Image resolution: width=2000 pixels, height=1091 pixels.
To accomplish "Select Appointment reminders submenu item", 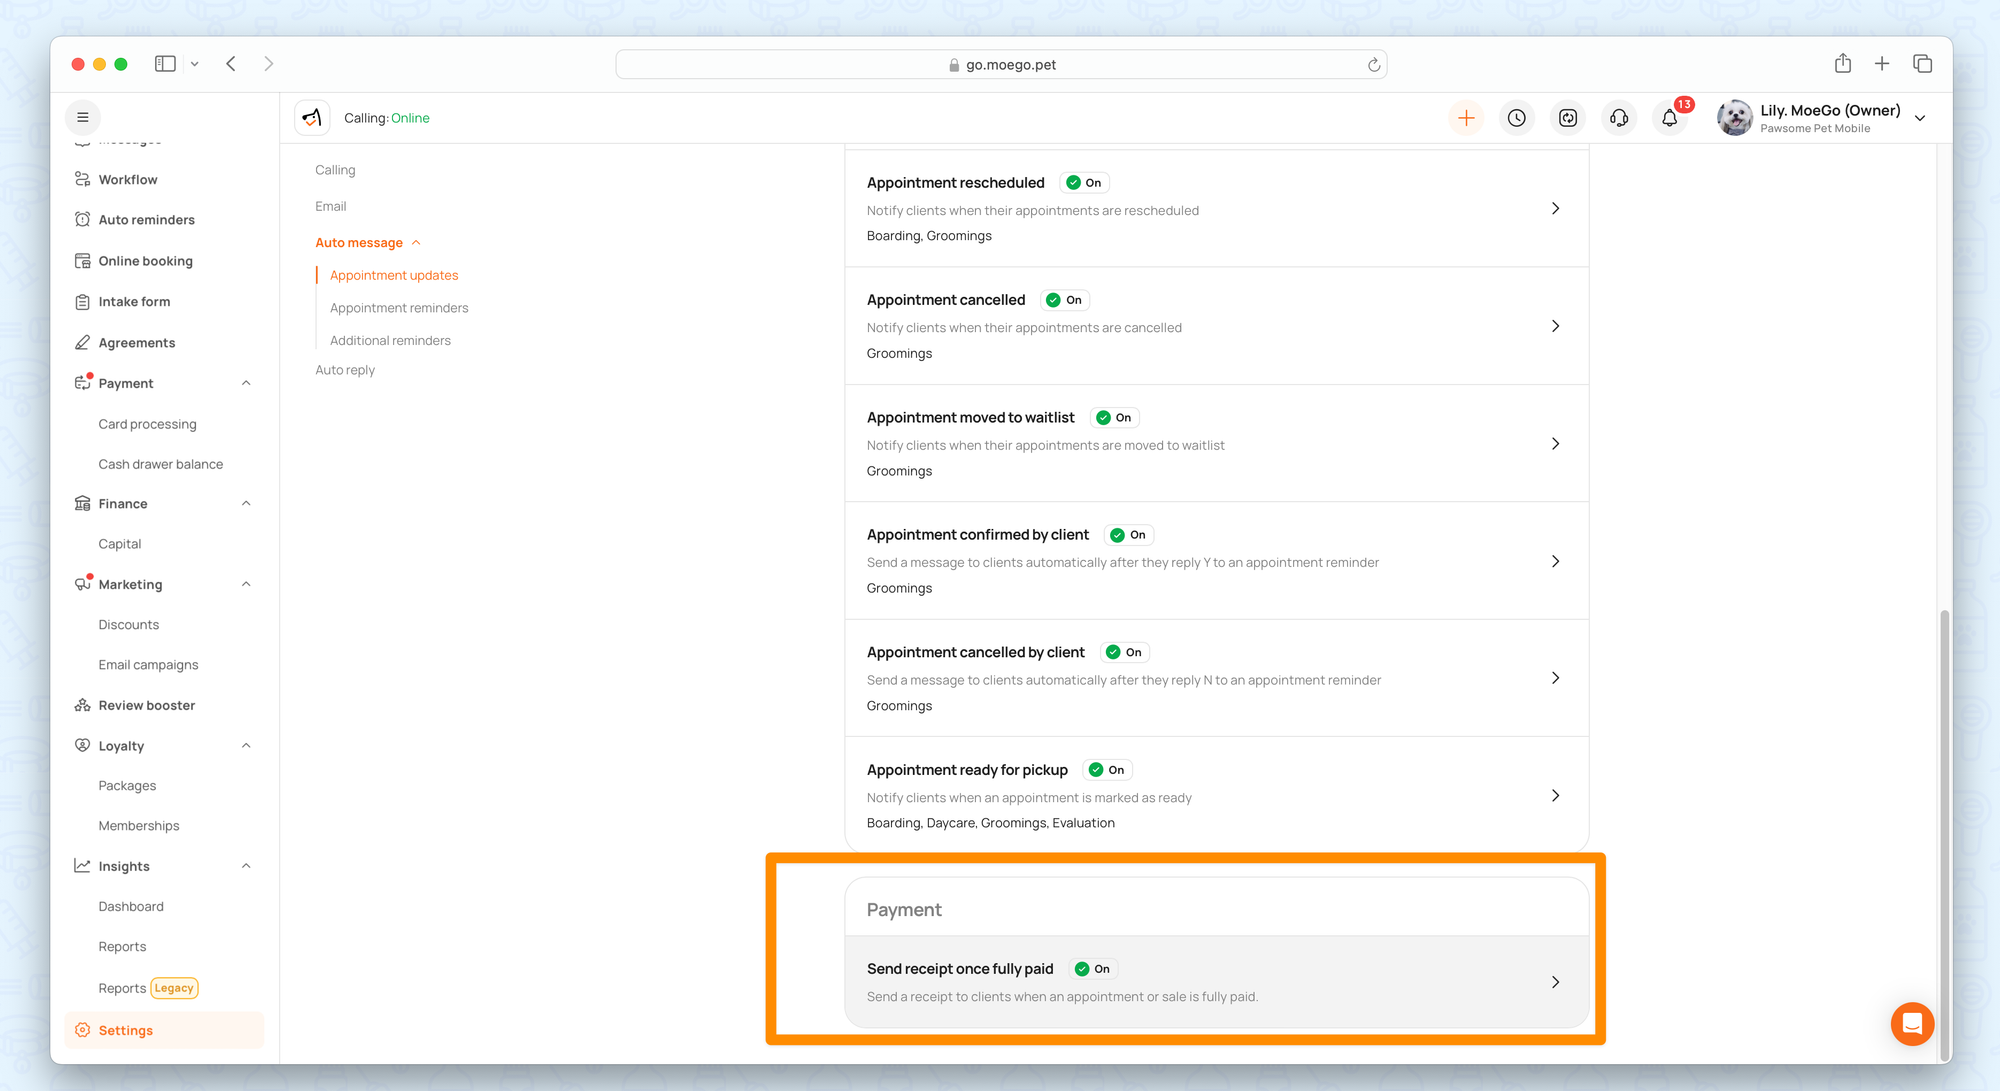I will [399, 308].
